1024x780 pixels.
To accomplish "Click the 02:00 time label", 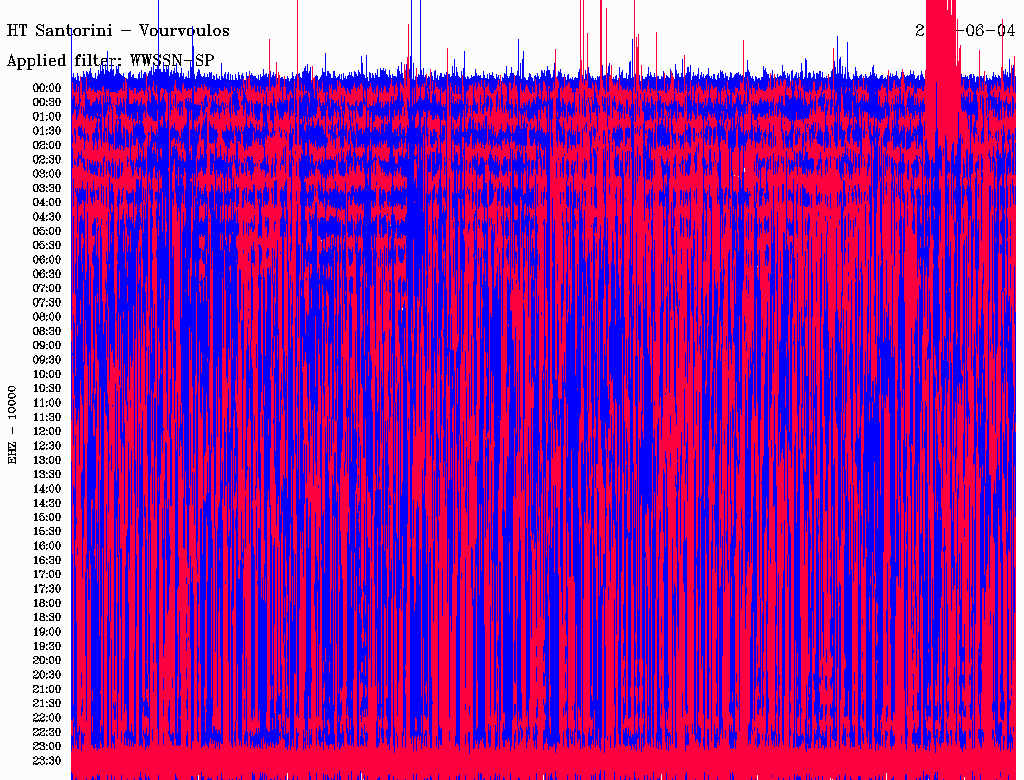I will (x=47, y=145).
